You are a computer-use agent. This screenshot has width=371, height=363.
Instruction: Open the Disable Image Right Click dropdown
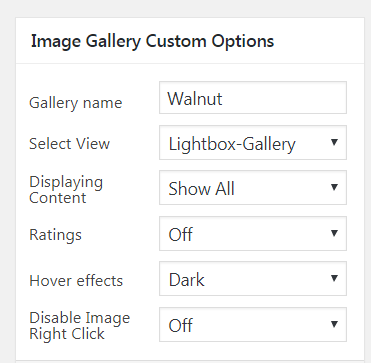click(x=253, y=324)
